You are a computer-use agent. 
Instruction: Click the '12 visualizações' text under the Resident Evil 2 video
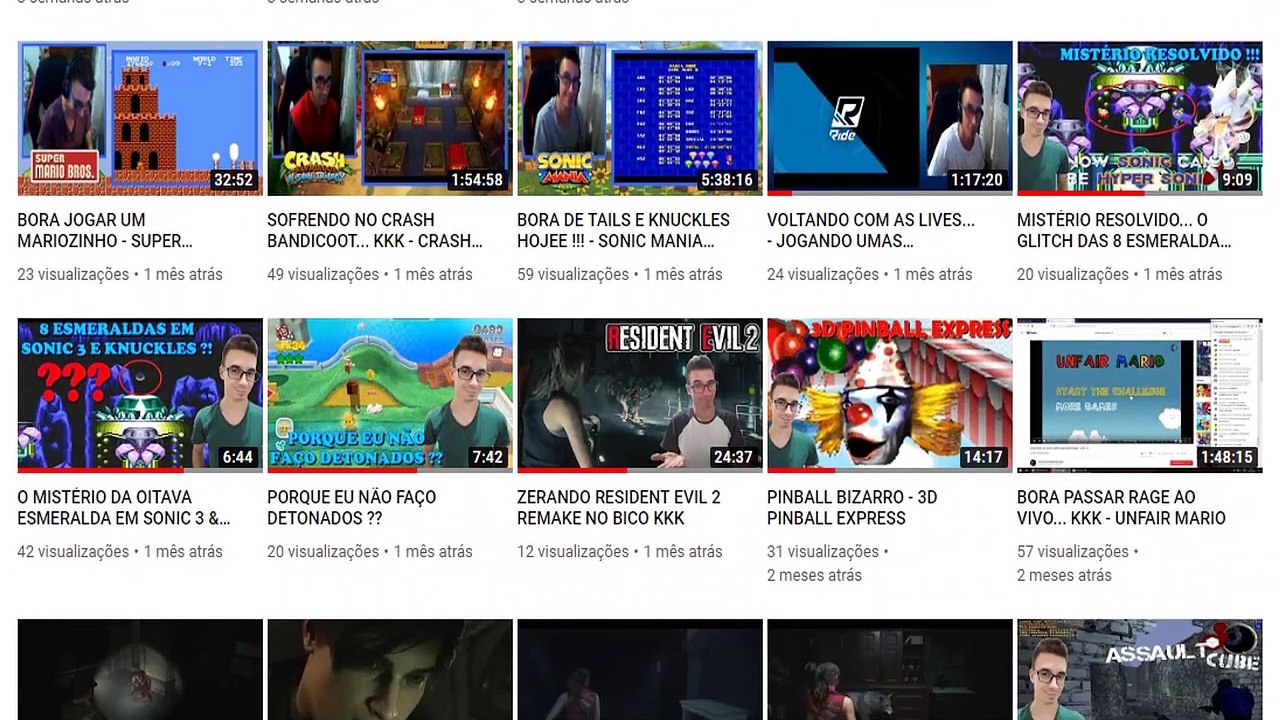(573, 551)
